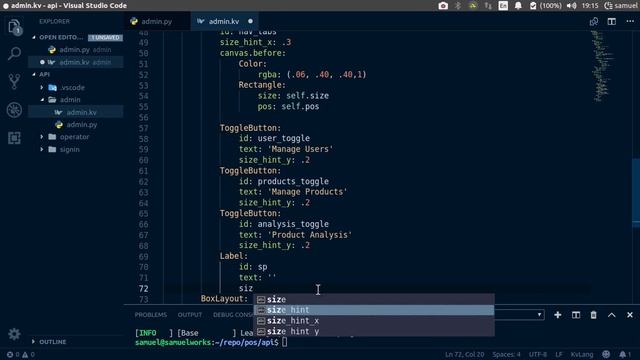This screenshot has height=360, width=640.
Task: Open editor more actions menu
Action: pyautogui.click(x=630, y=21)
